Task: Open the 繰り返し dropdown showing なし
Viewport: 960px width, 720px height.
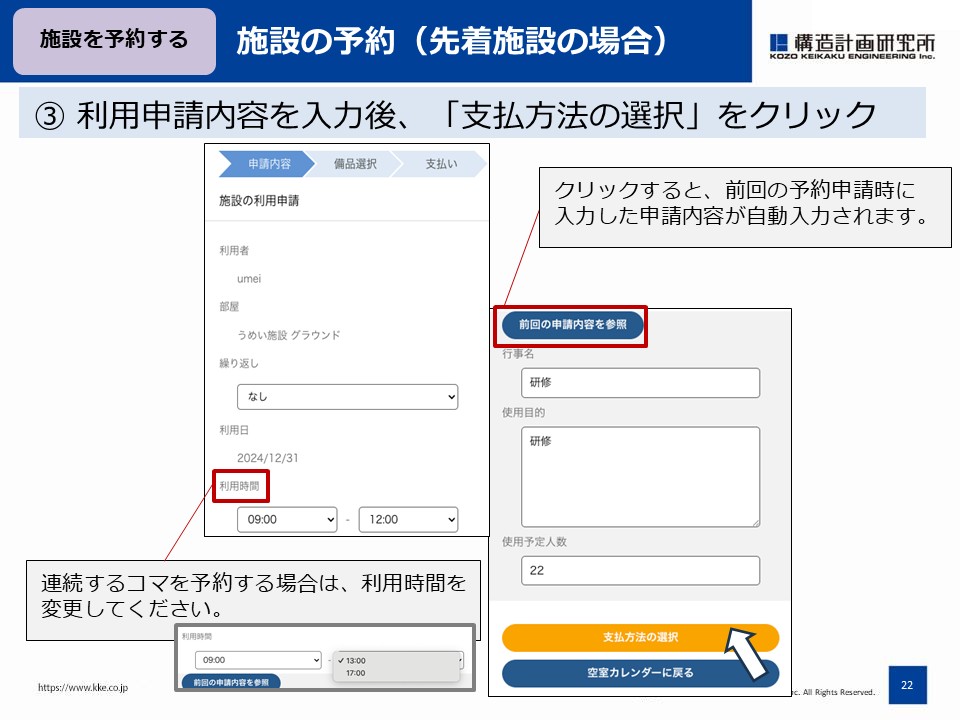Action: (x=347, y=397)
